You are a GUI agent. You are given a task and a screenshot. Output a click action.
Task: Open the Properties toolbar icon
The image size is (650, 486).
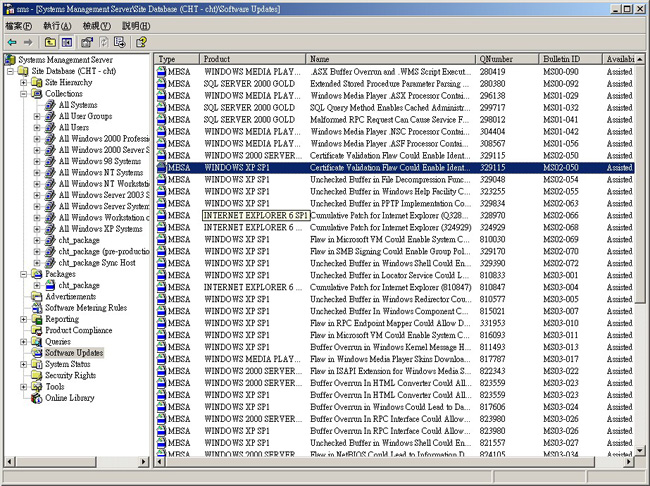coord(87,42)
